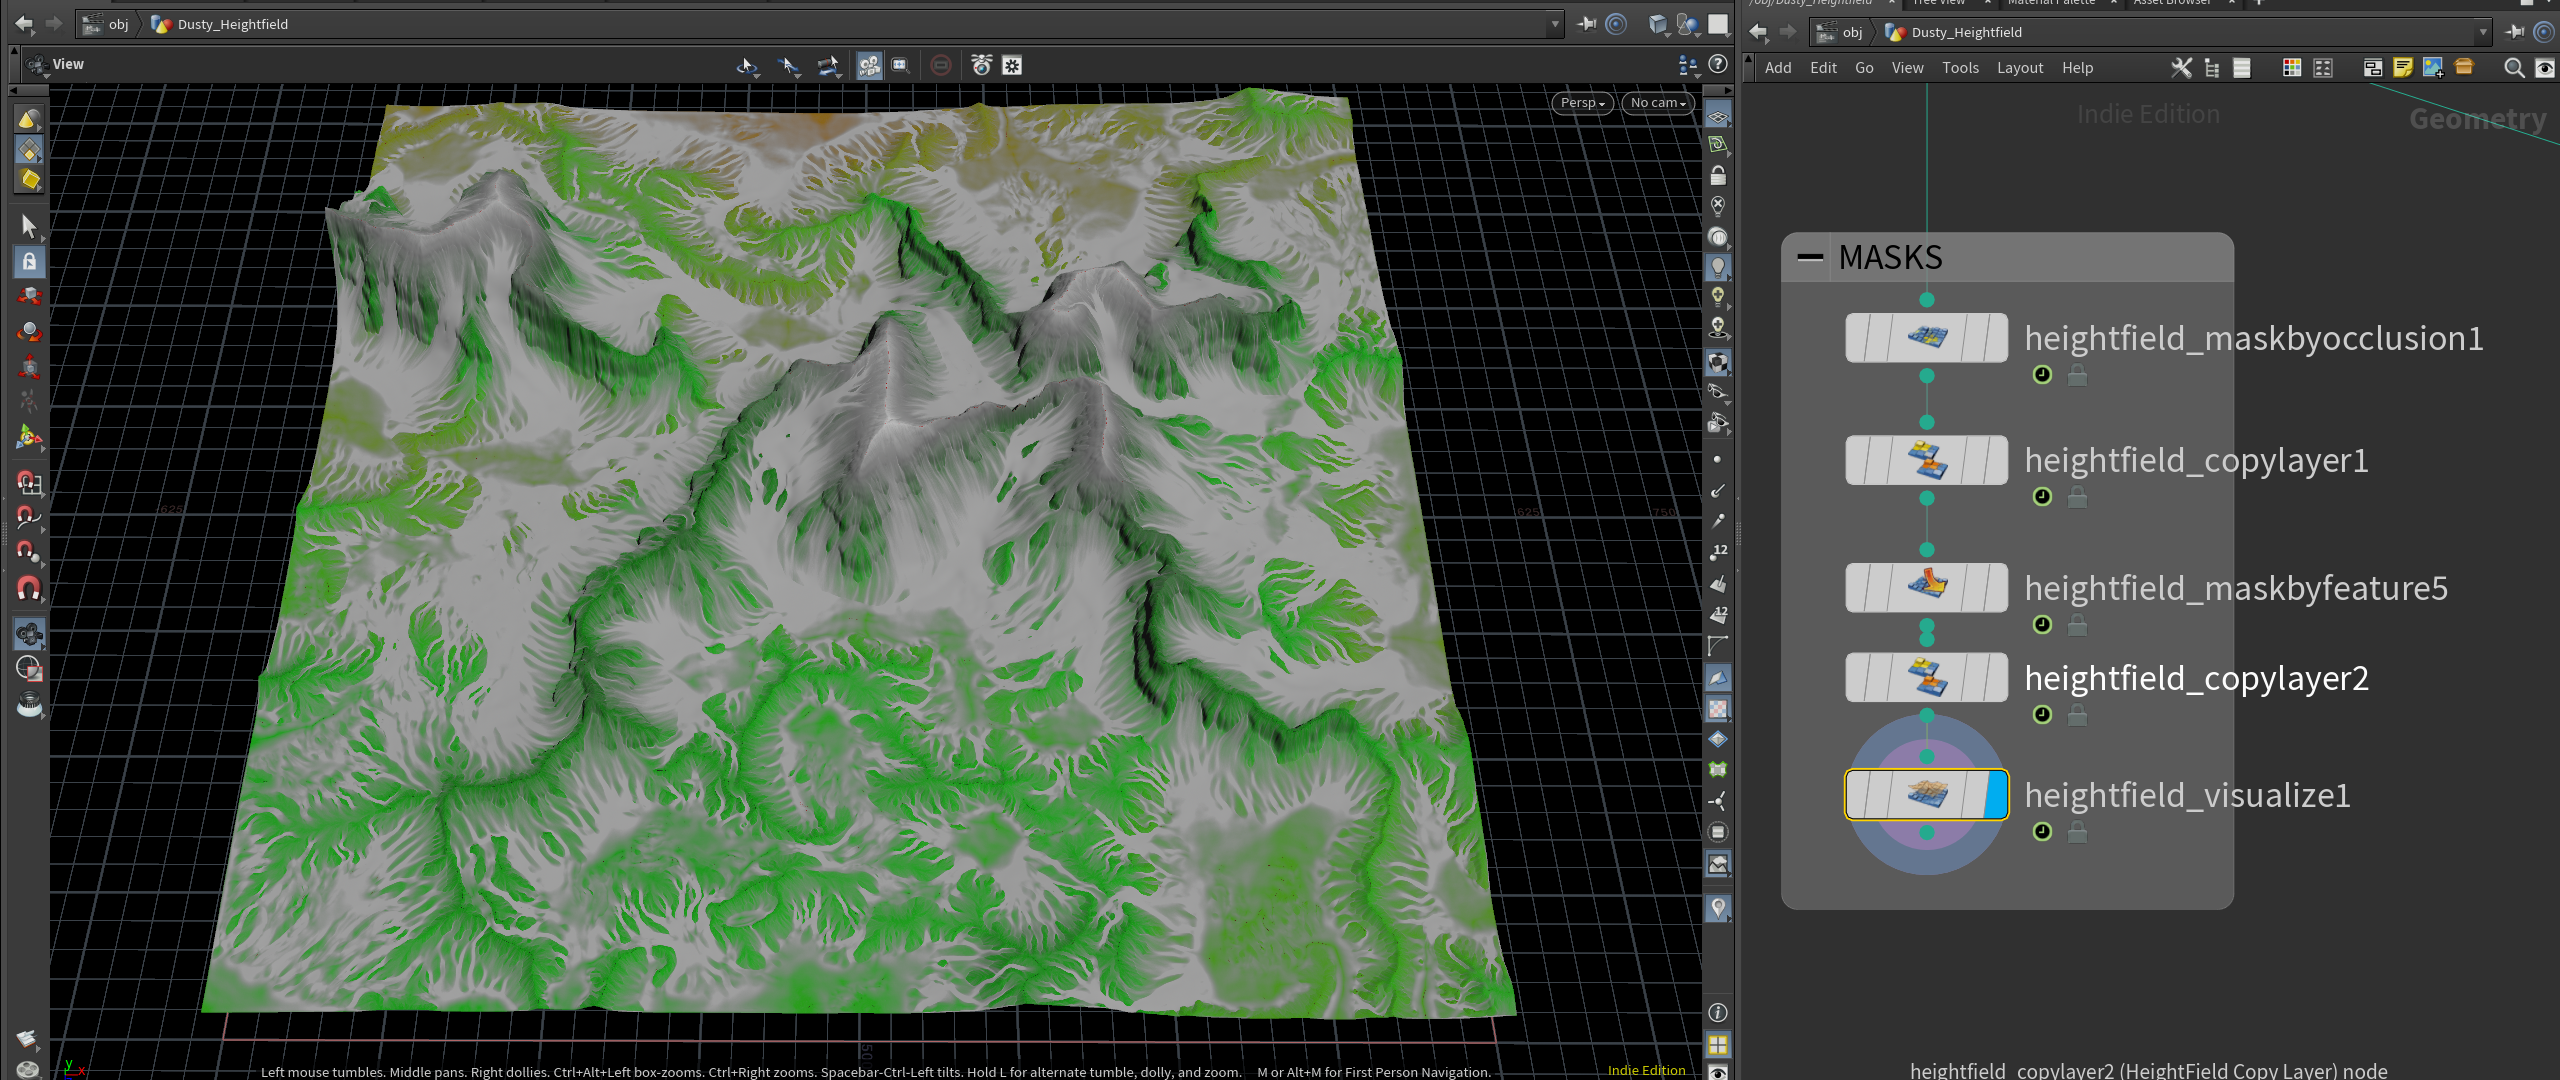Toggle display flag on heightfield_visualize1 node
This screenshot has height=1080, width=2560.
click(x=1996, y=795)
